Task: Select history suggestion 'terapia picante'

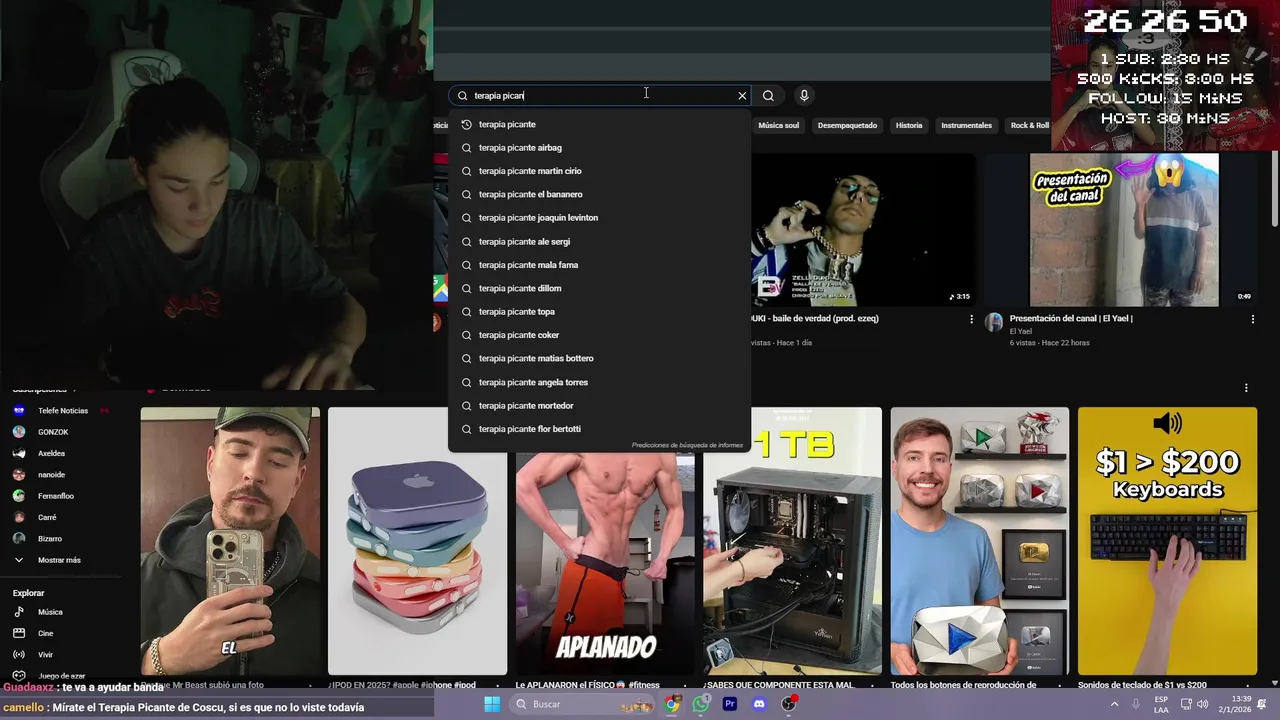Action: click(599, 124)
